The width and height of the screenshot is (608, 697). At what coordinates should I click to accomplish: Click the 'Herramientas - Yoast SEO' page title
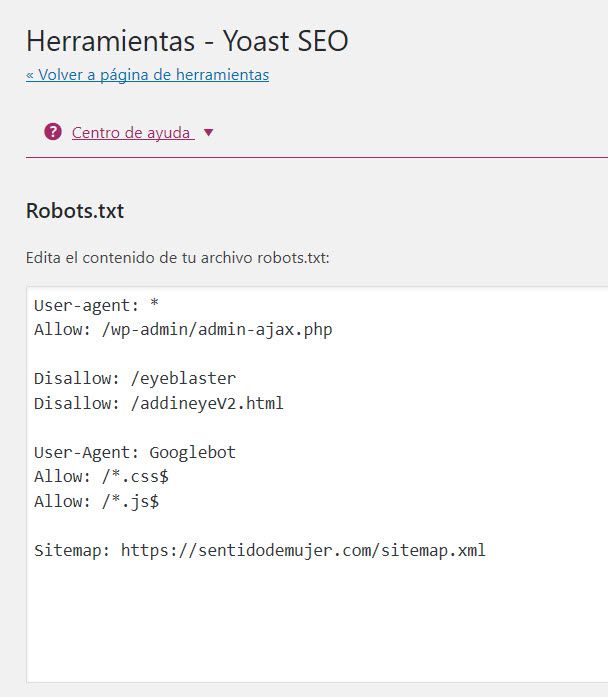(x=187, y=41)
